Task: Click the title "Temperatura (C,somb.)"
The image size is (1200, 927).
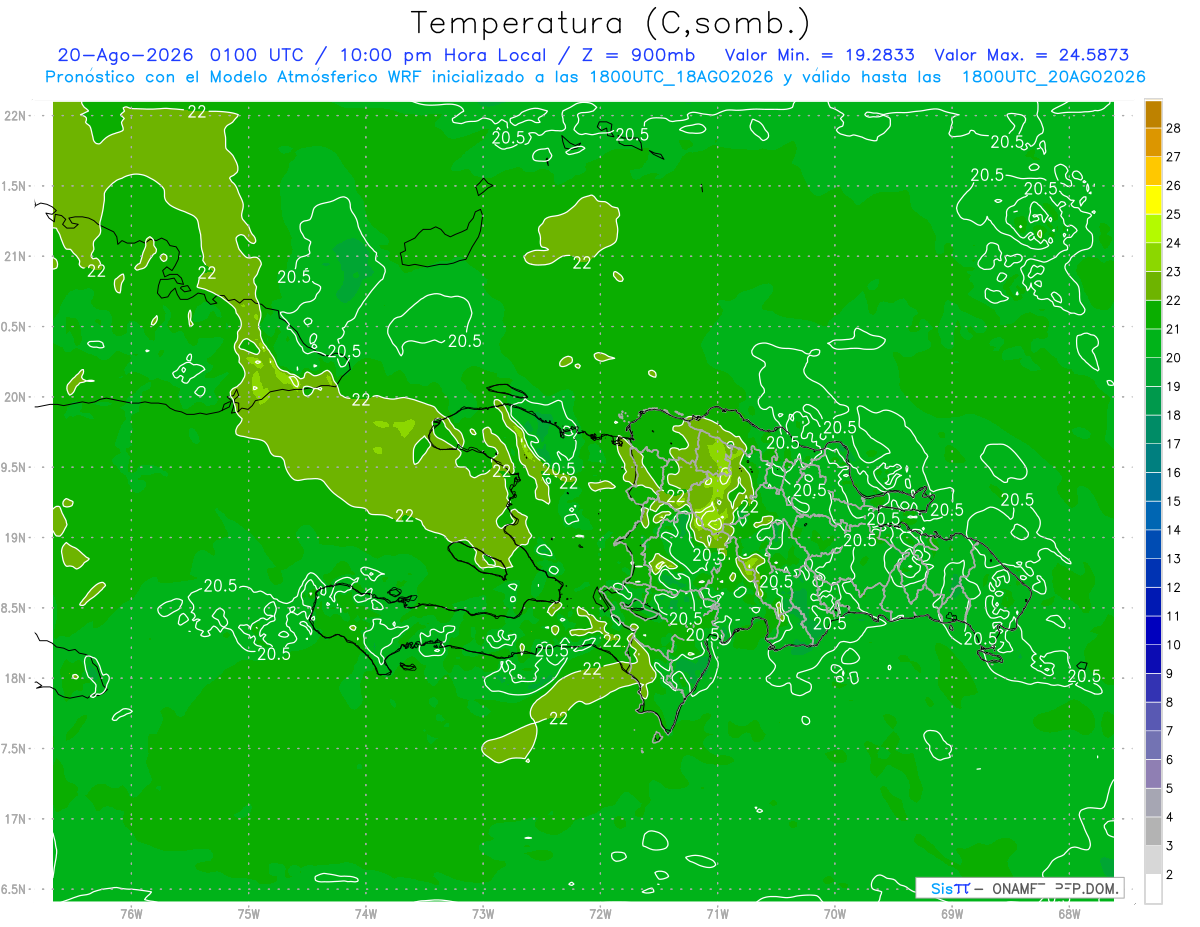Action: [611, 23]
